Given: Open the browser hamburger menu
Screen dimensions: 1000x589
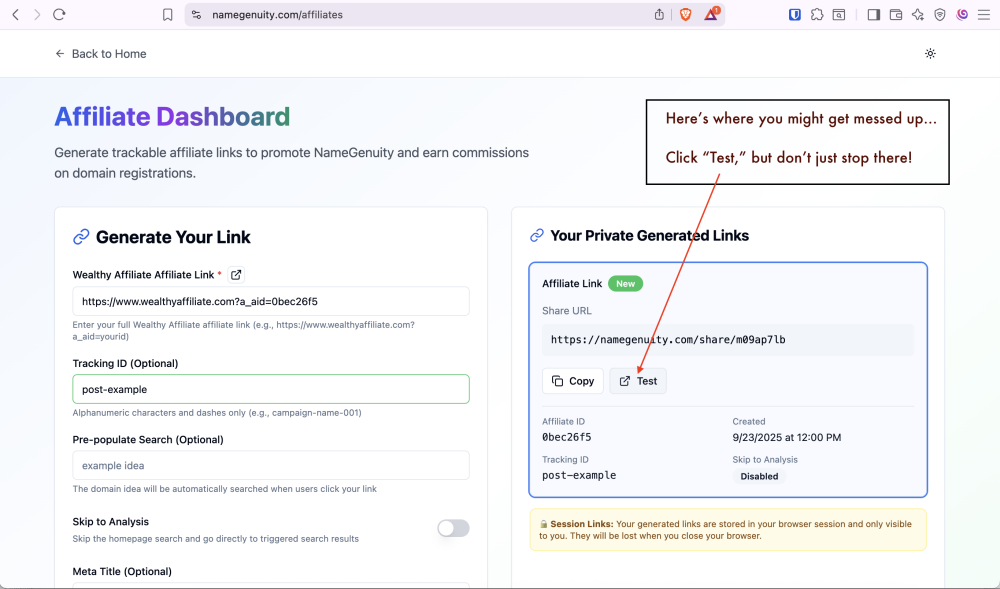Looking at the screenshot, I should [x=983, y=15].
